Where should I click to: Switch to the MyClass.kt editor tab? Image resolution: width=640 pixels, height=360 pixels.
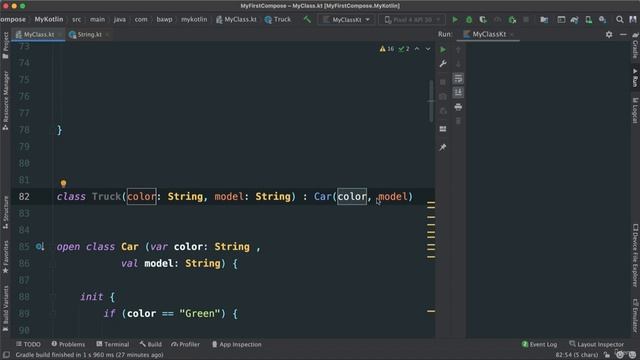pos(38,35)
